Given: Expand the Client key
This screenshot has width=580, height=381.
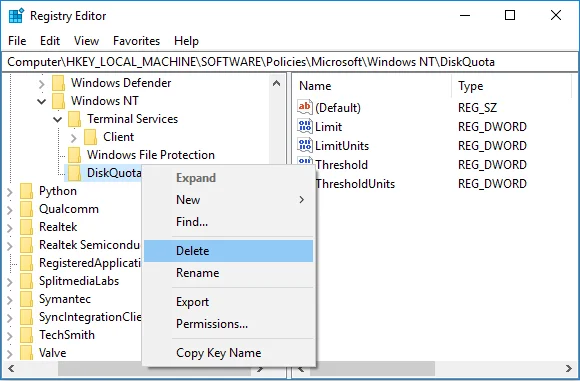Looking at the screenshot, I should tap(74, 138).
